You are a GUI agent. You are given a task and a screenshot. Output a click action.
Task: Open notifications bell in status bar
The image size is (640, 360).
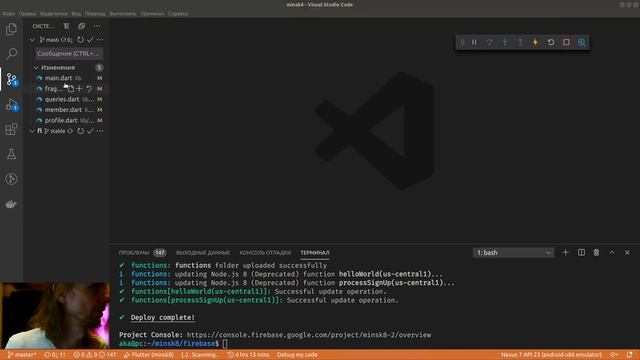tap(629, 355)
